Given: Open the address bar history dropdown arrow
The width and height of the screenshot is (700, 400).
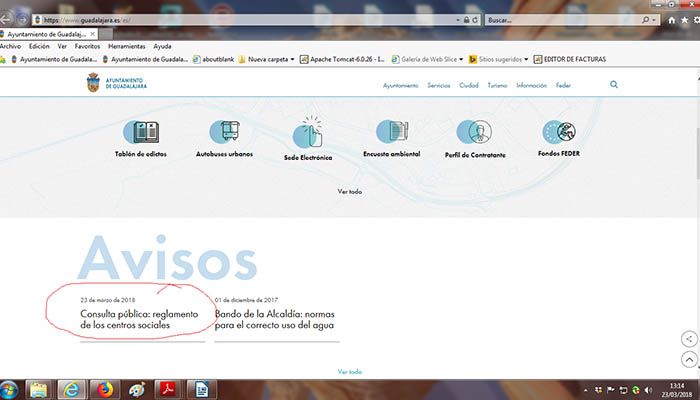Looking at the screenshot, I should coord(458,20).
